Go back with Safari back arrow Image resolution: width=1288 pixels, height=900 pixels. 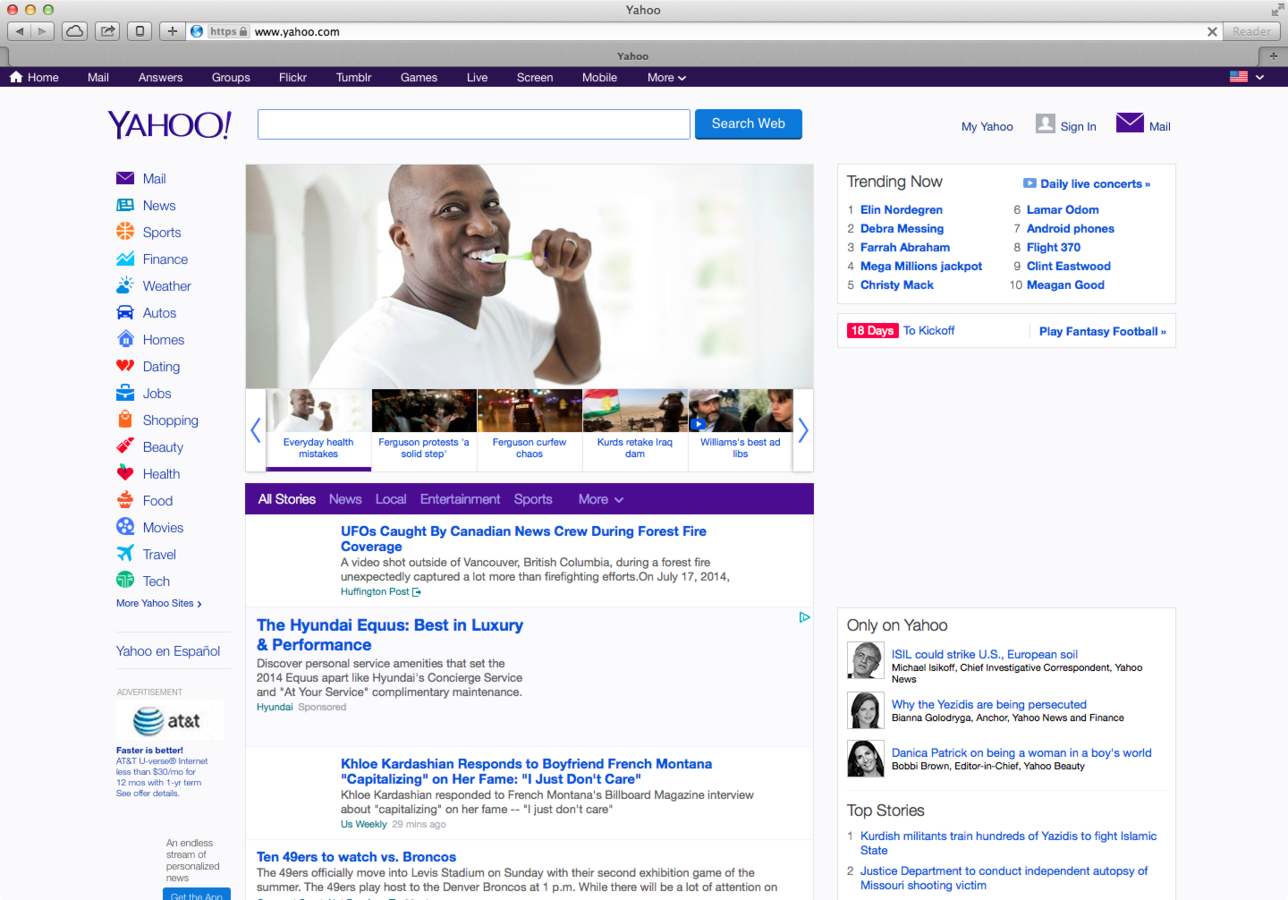[19, 31]
